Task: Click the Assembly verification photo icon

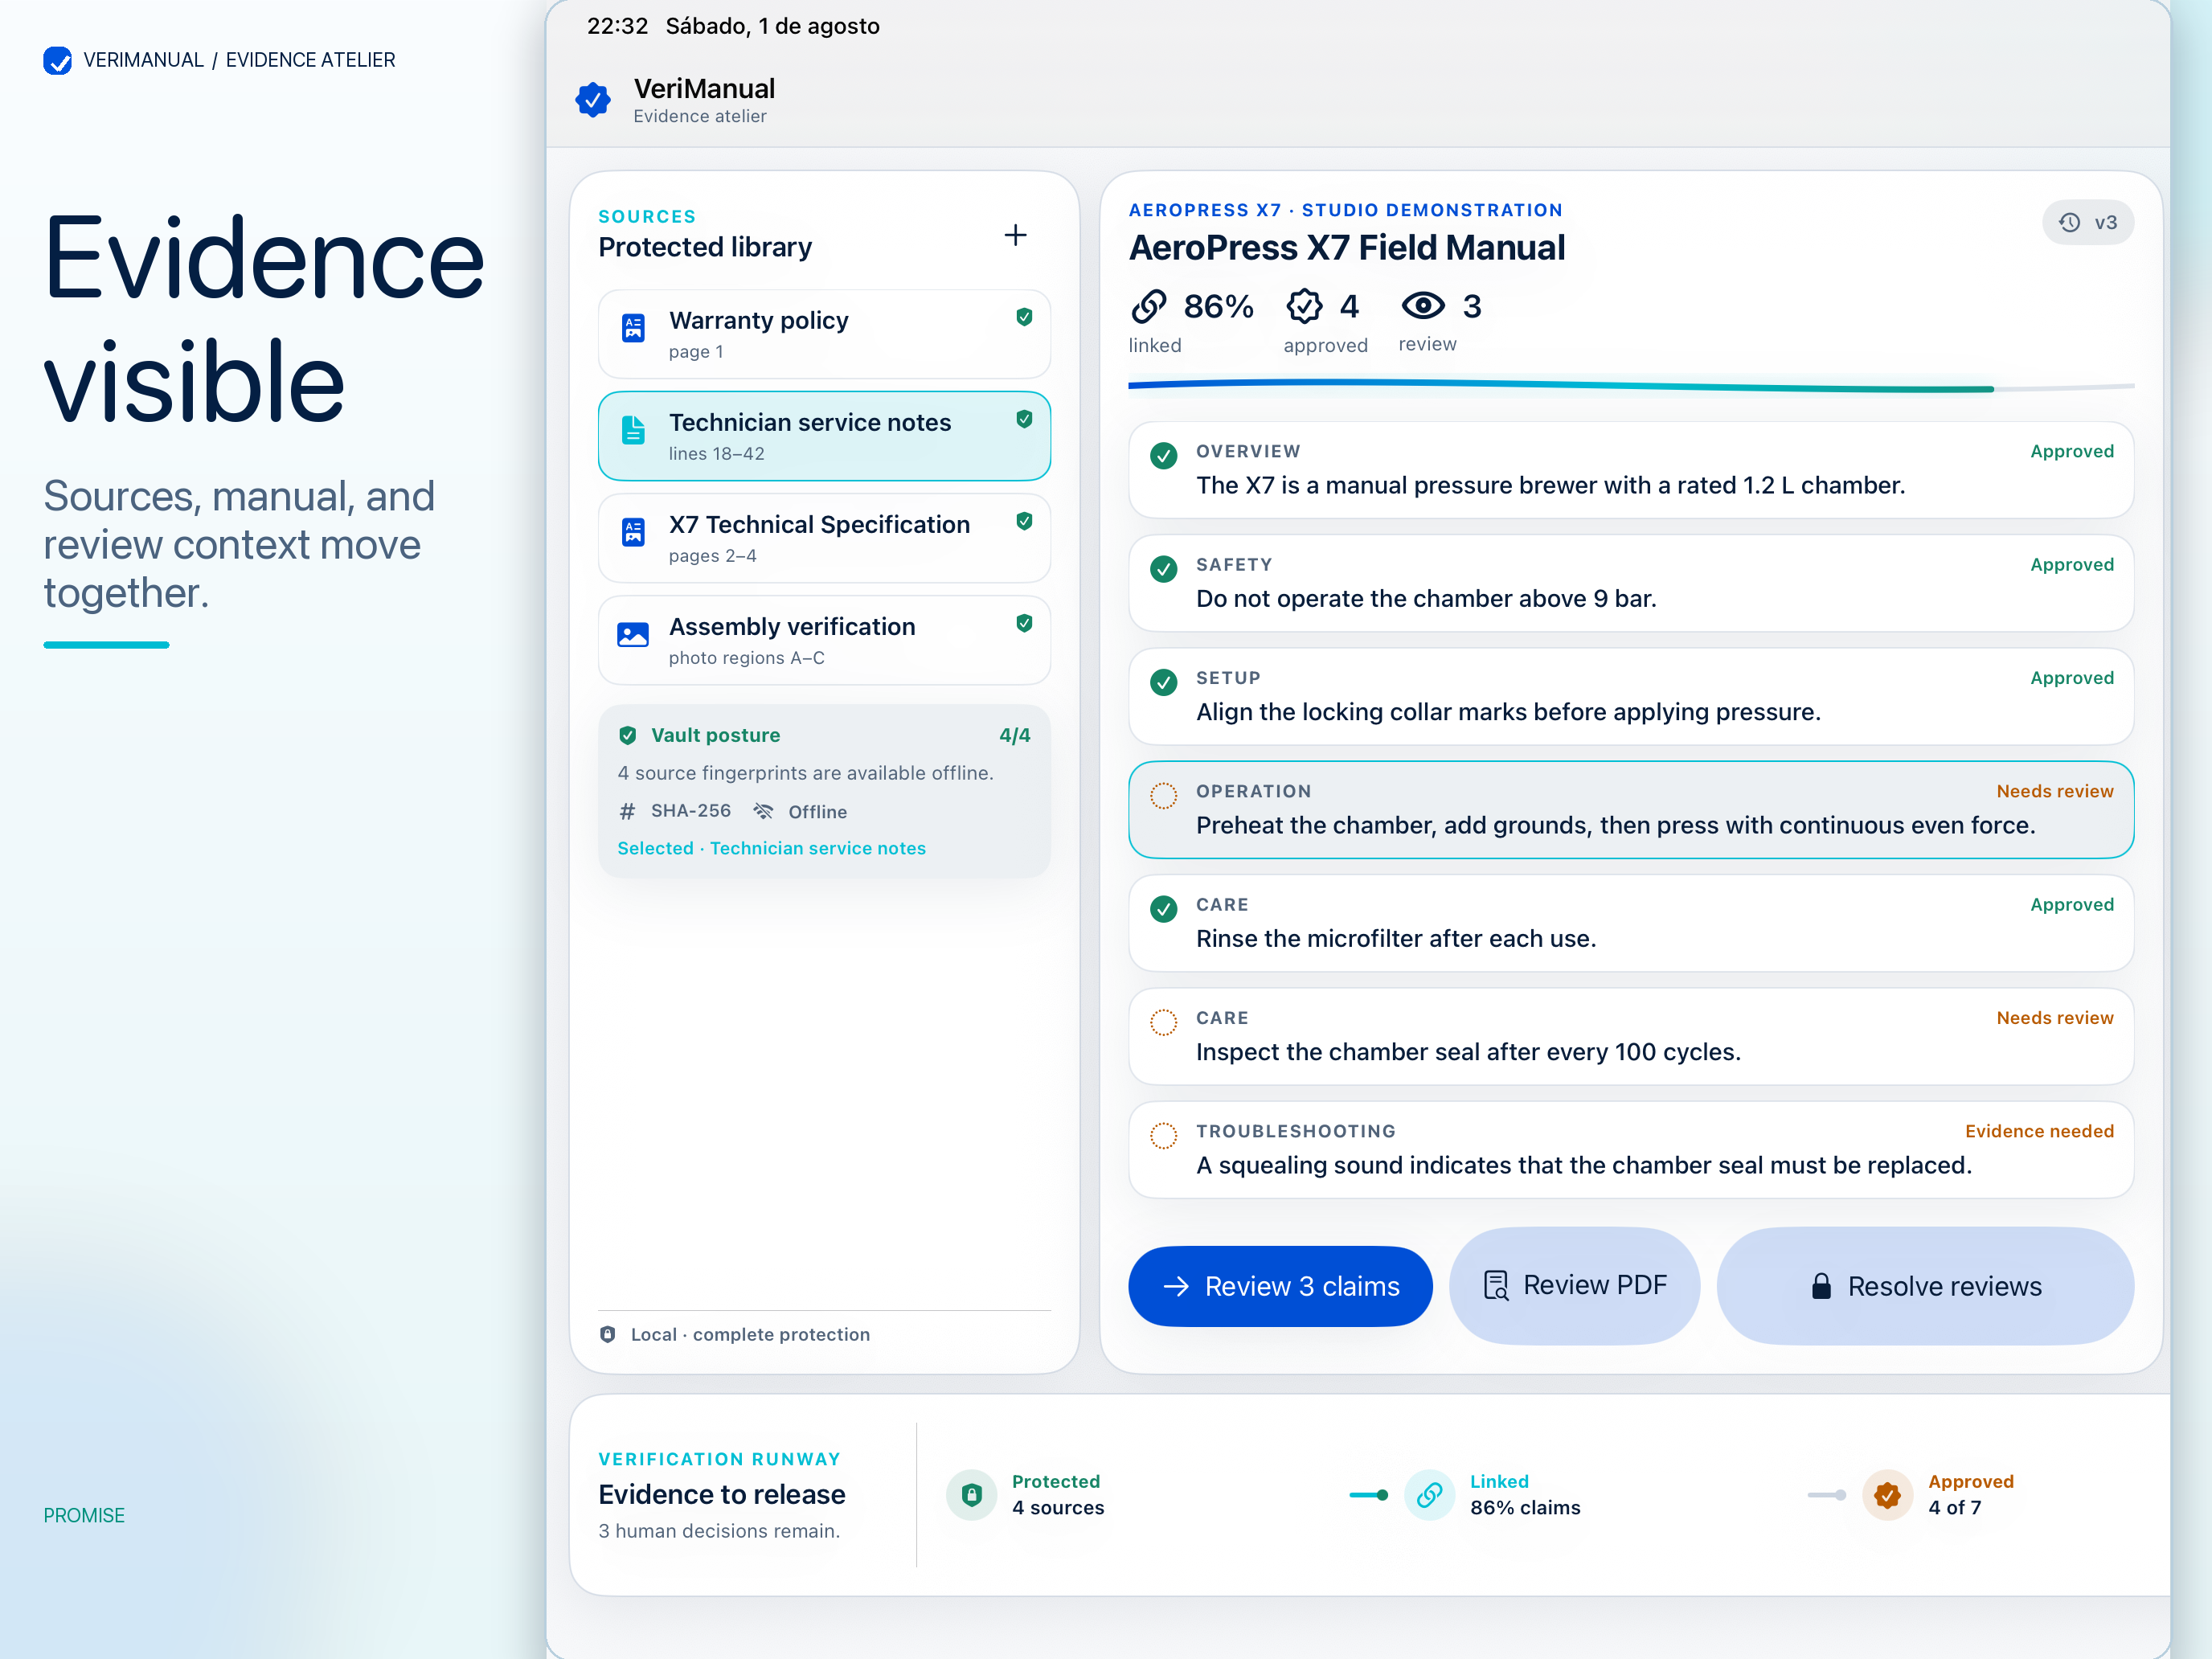Action: point(633,634)
